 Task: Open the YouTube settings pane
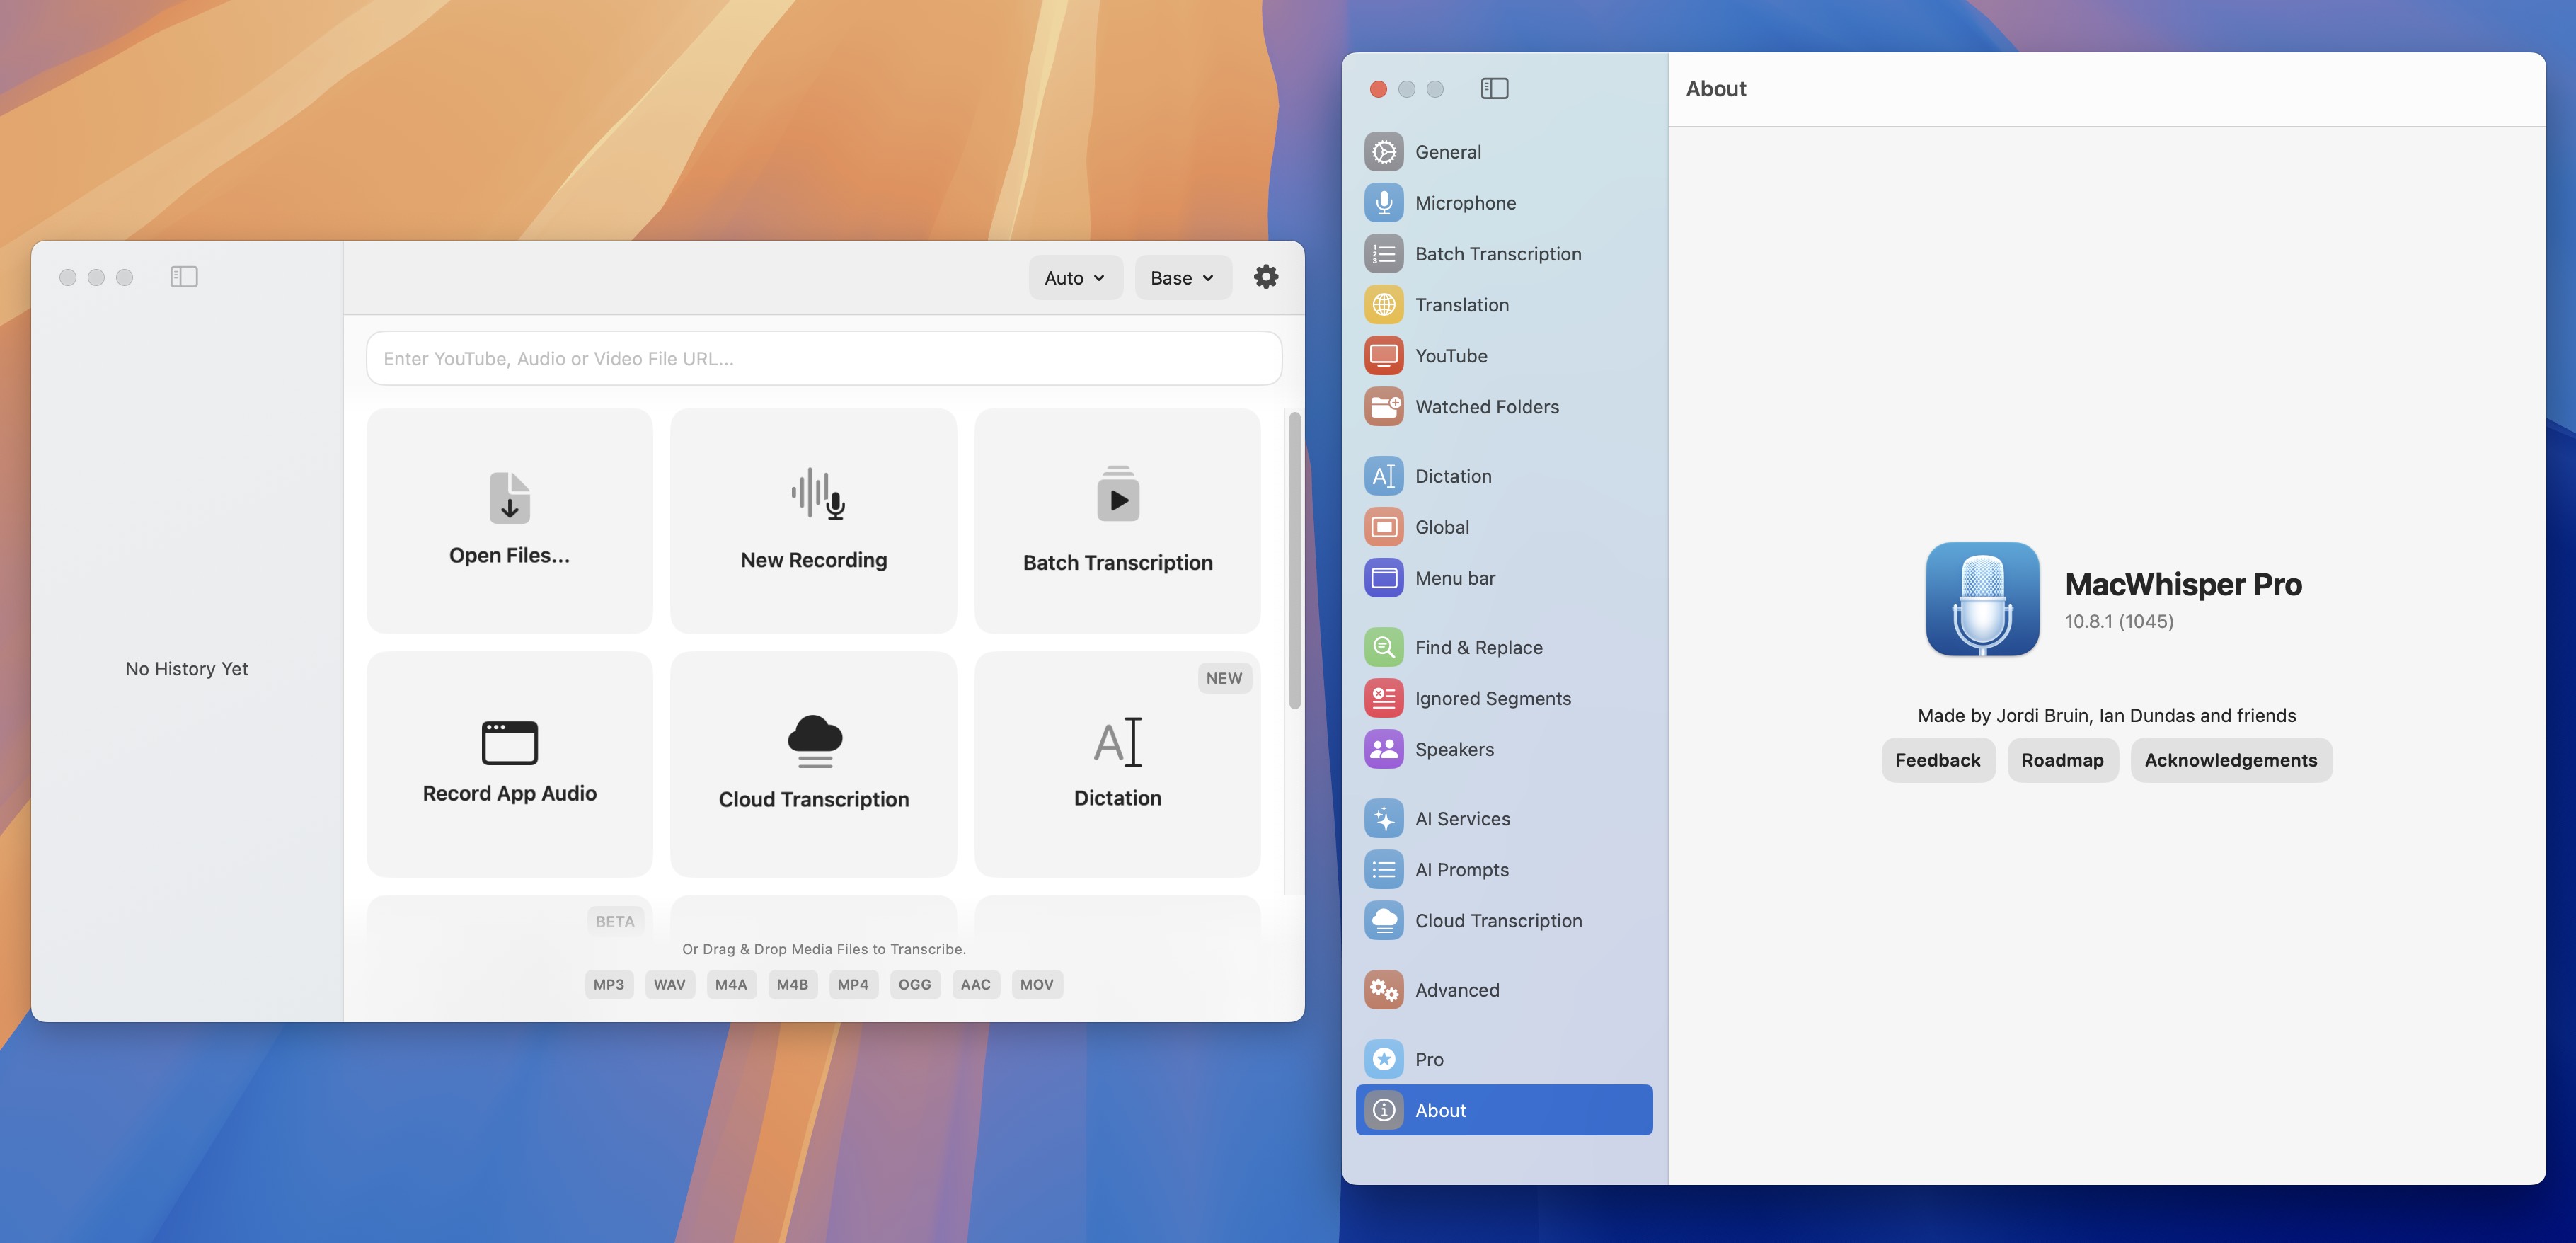point(1504,356)
